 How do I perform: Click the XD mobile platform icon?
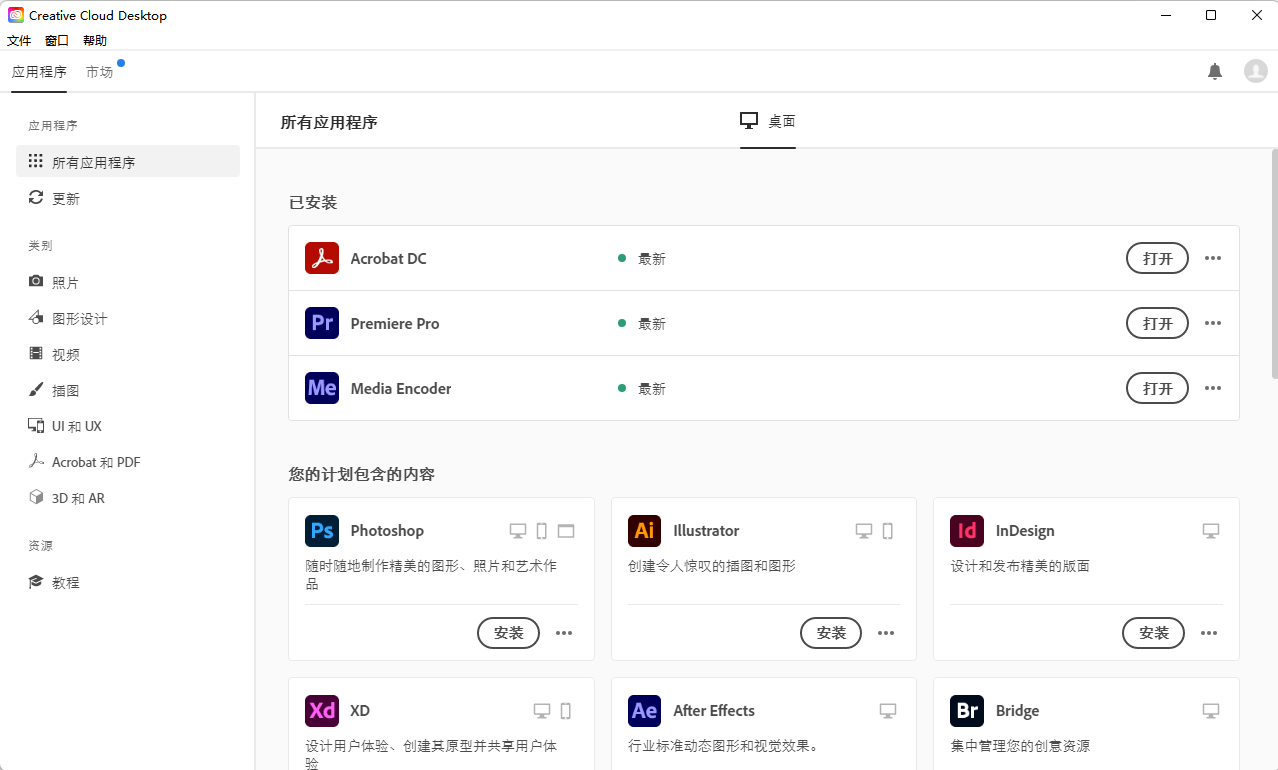tap(566, 711)
